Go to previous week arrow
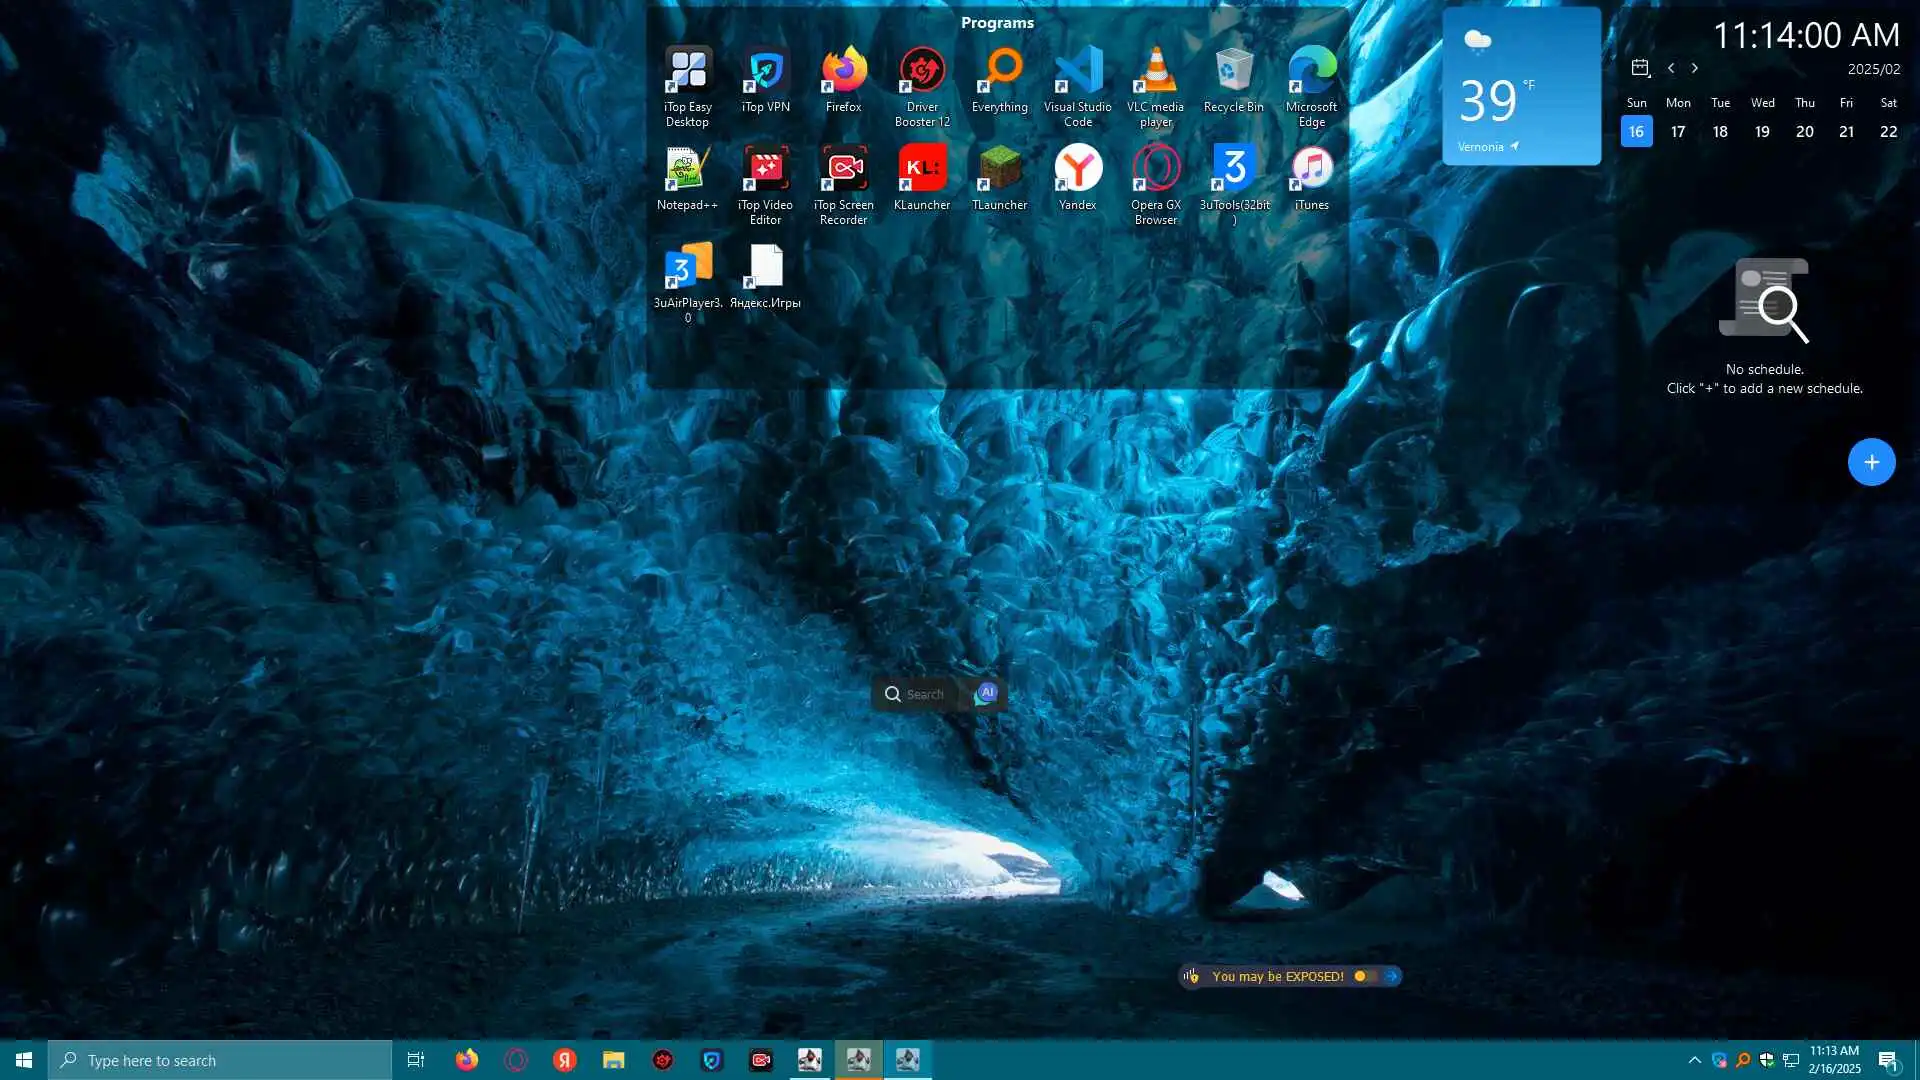 (1671, 68)
